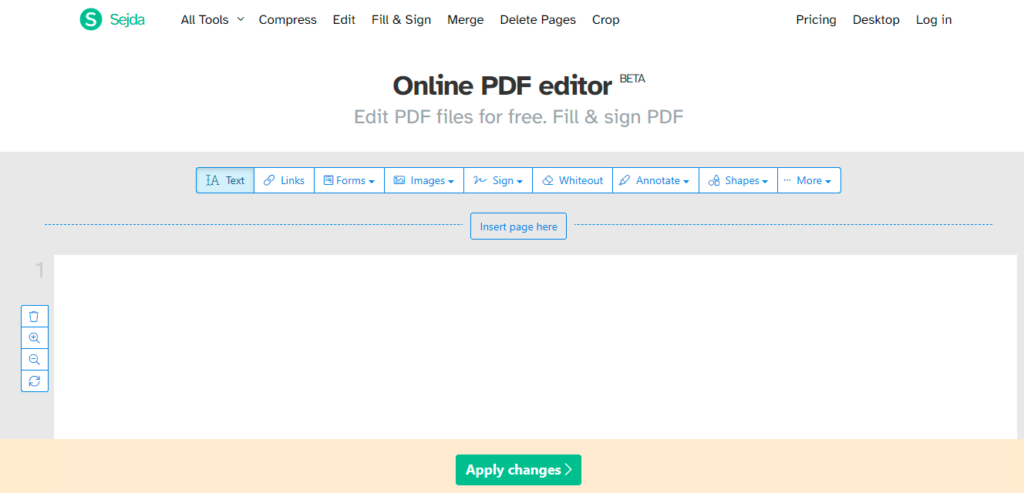This screenshot has width=1024, height=493.
Task: Open the Forms dropdown
Action: point(349,180)
